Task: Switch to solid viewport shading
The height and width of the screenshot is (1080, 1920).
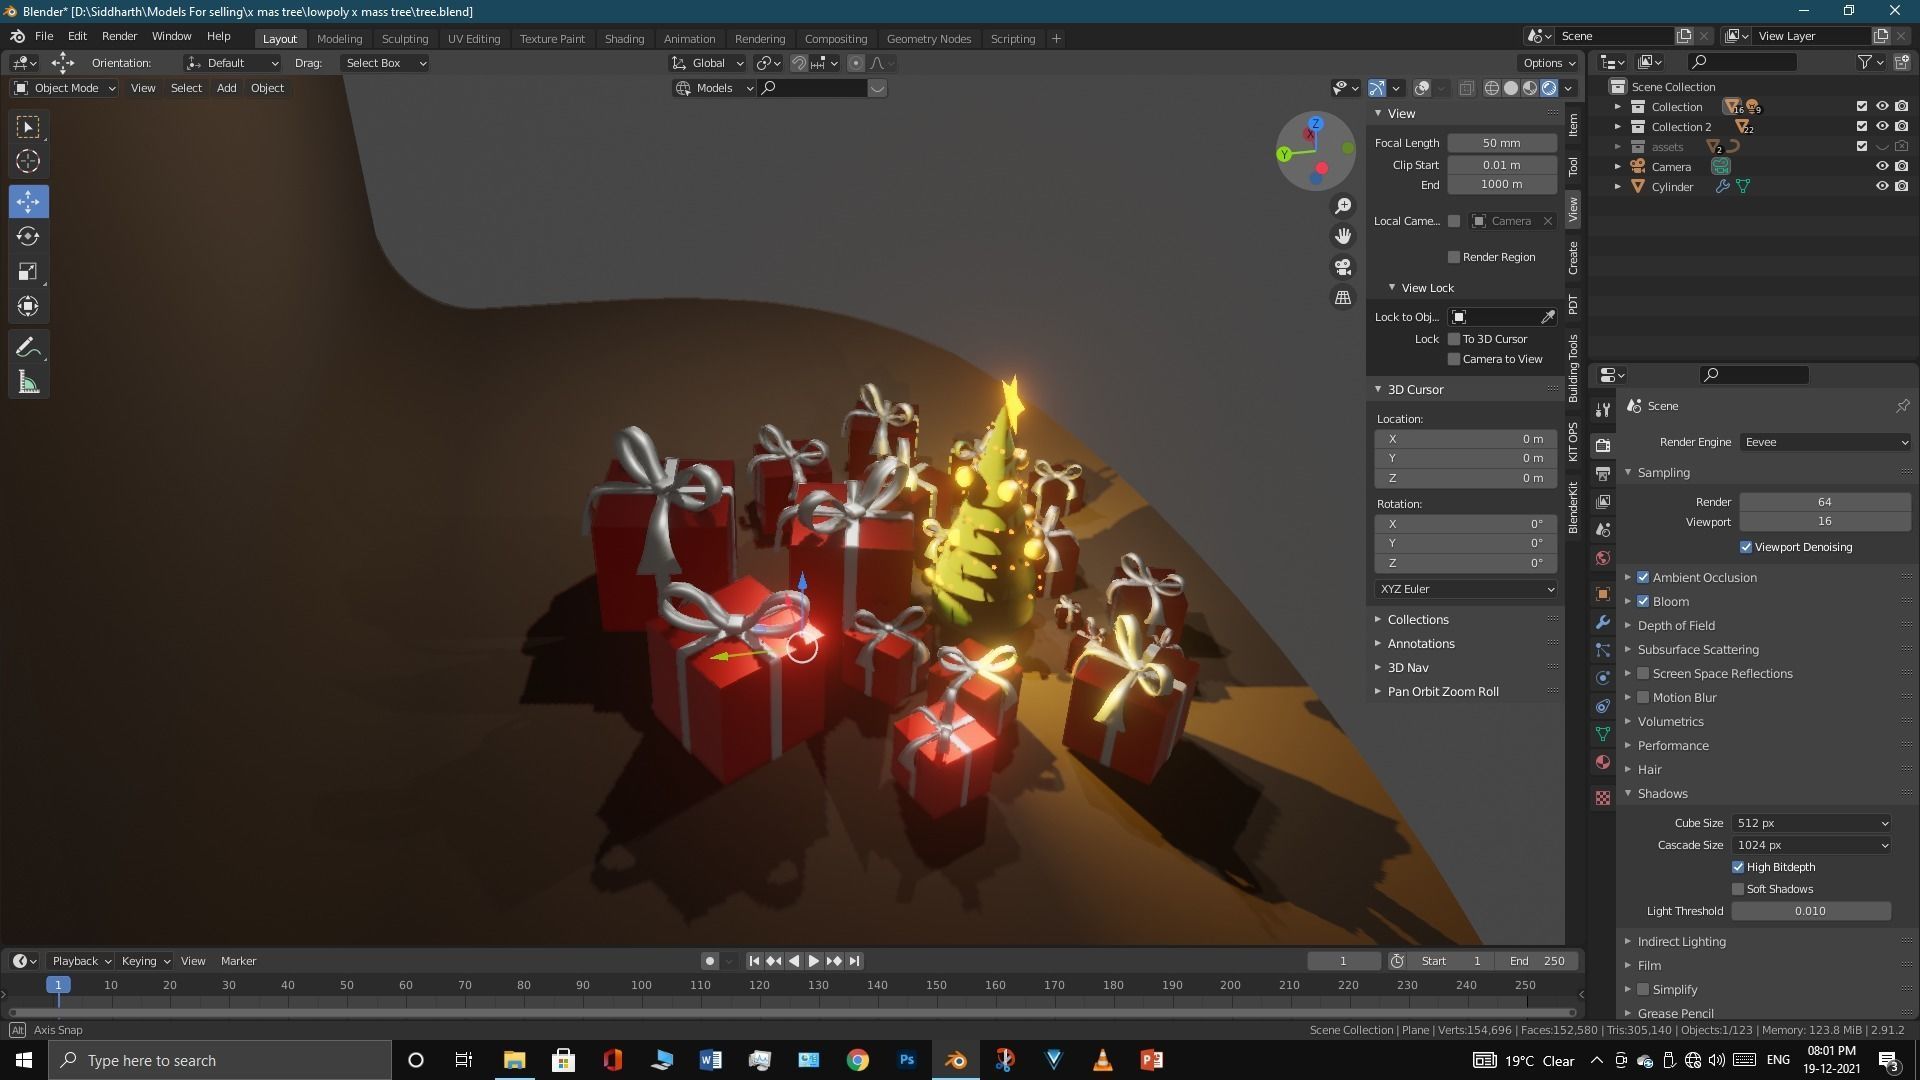Action: click(x=1511, y=88)
